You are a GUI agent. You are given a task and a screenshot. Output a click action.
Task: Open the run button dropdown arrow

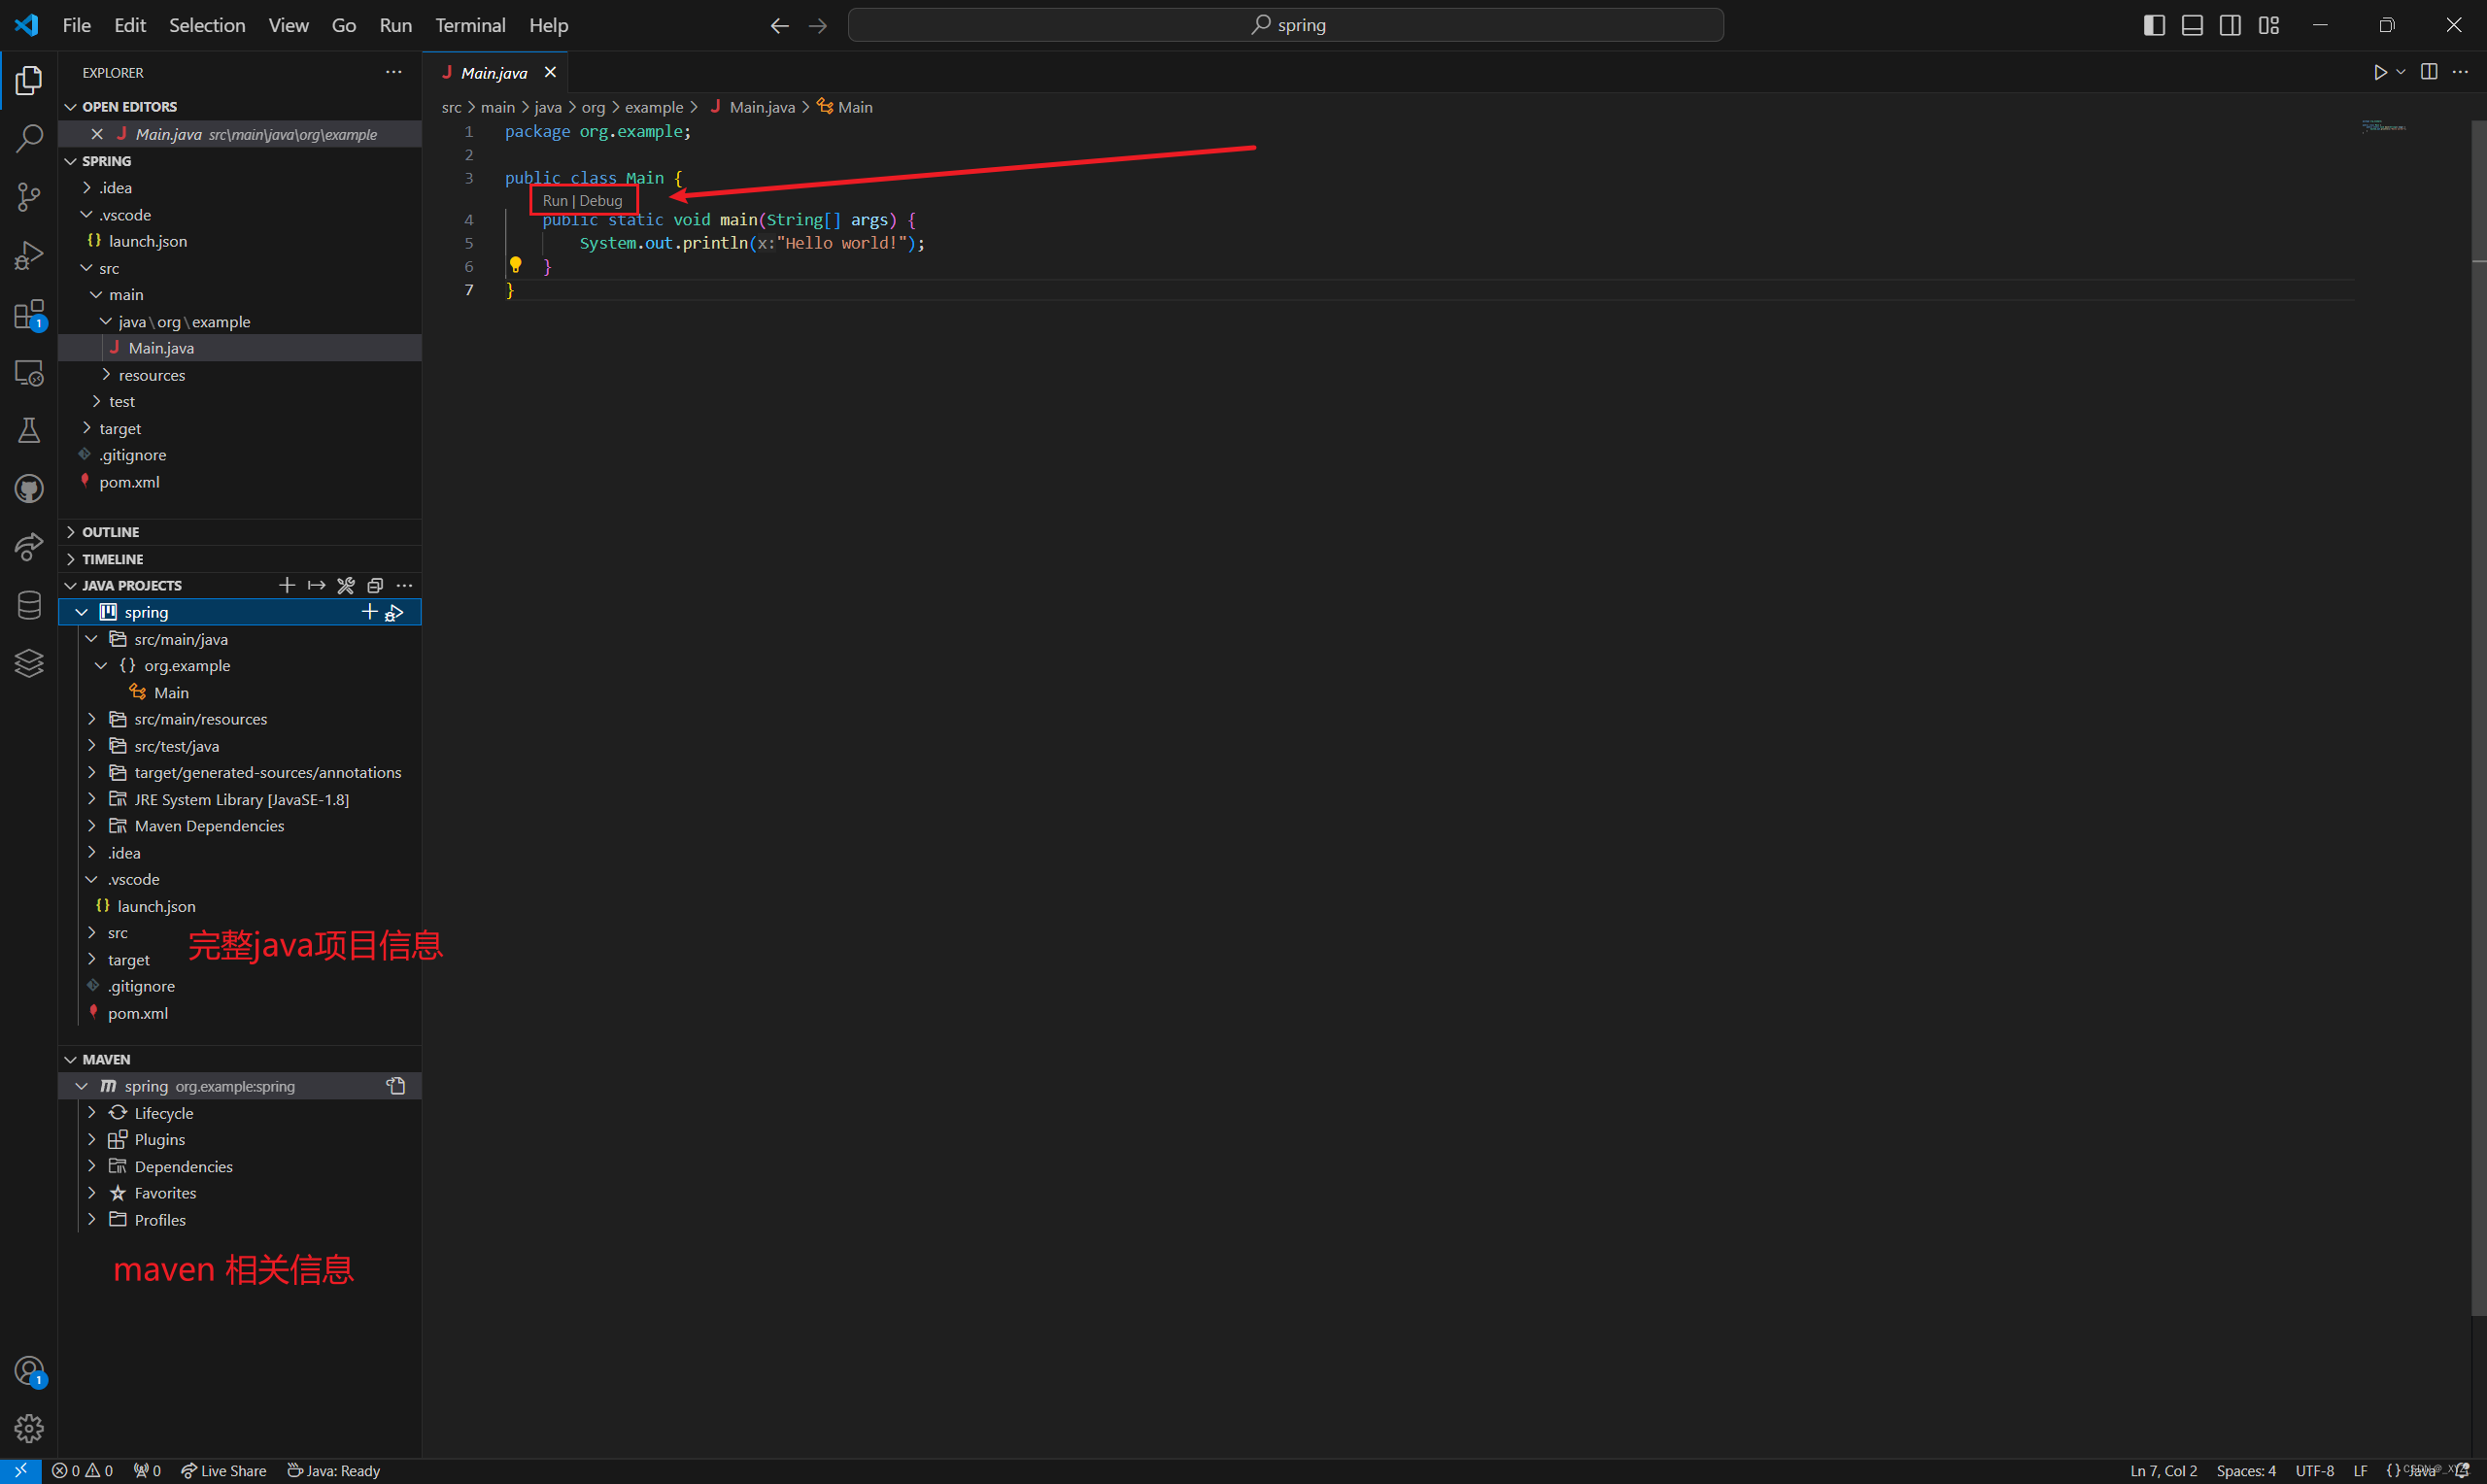pyautogui.click(x=2400, y=72)
